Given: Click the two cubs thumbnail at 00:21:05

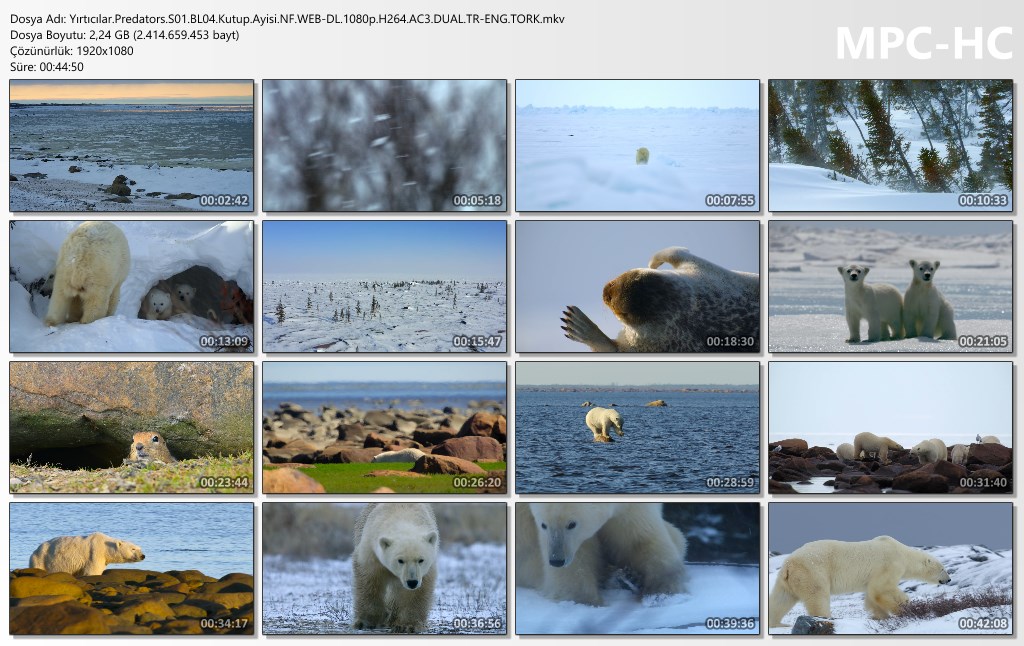Looking at the screenshot, I should (891, 287).
